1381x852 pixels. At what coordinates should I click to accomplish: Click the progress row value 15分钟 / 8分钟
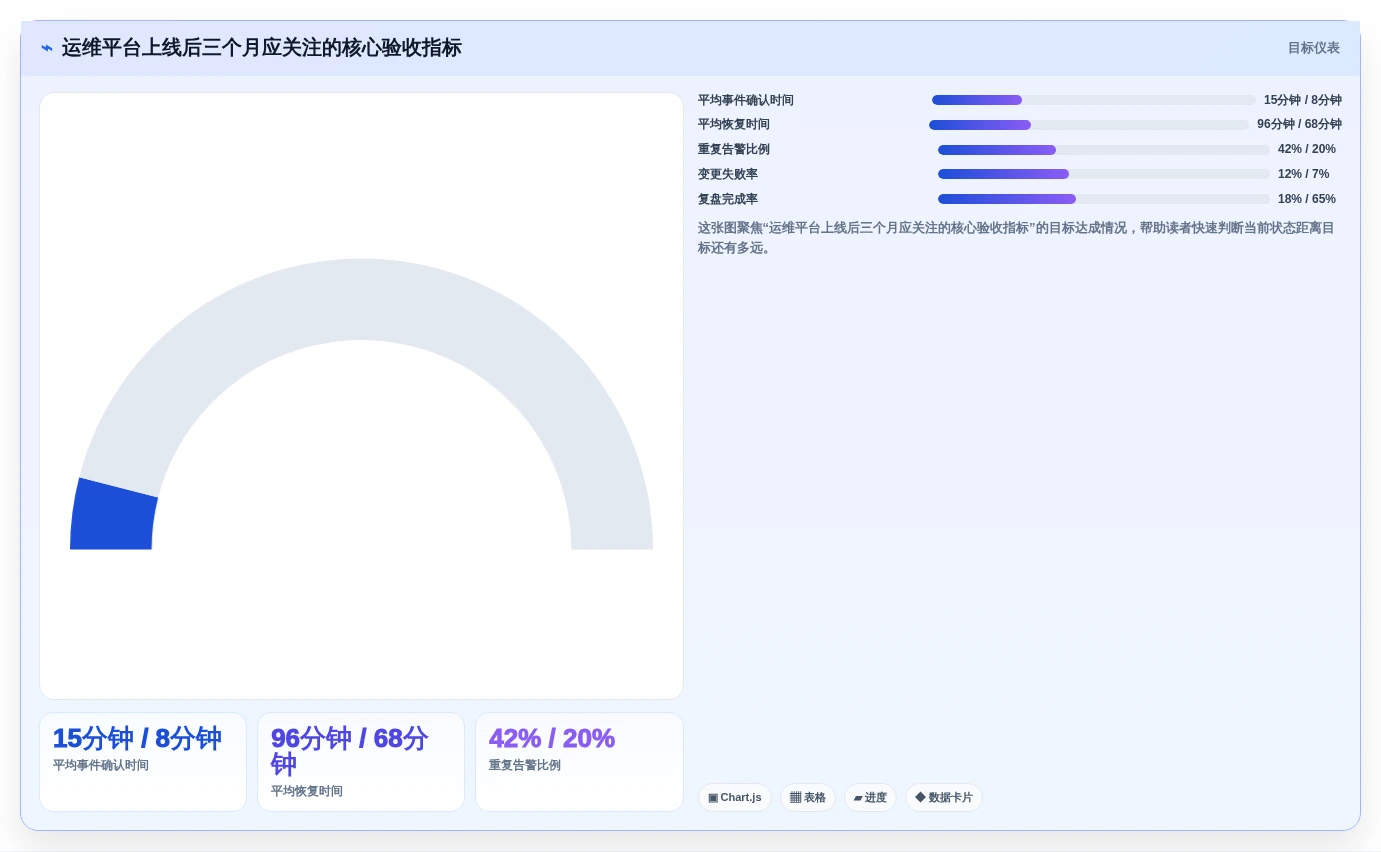pyautogui.click(x=1302, y=100)
